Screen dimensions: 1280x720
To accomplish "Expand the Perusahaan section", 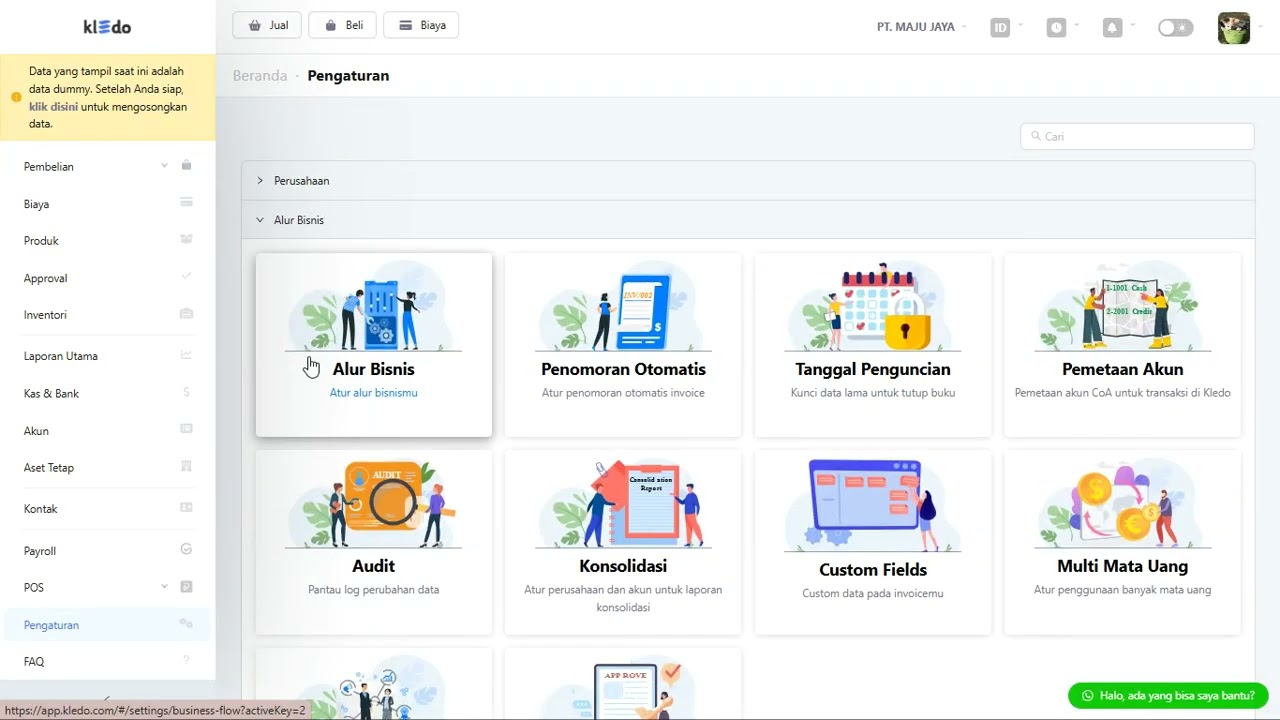I will 748,181.
